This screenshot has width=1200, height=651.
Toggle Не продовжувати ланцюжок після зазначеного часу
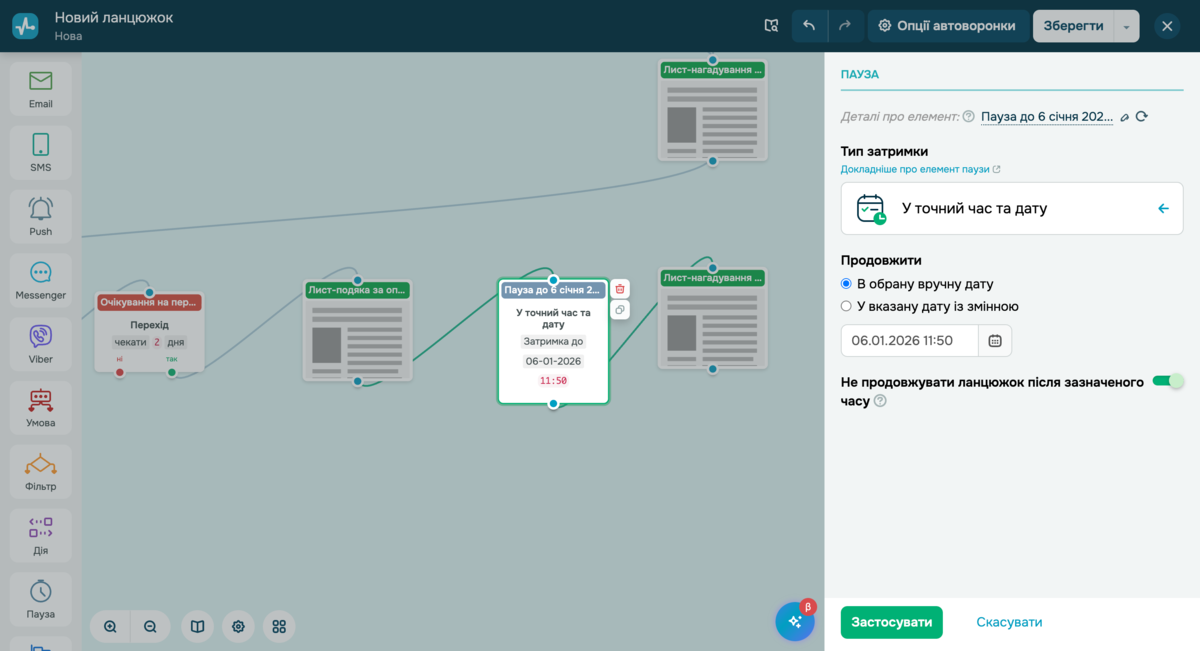click(x=1168, y=381)
